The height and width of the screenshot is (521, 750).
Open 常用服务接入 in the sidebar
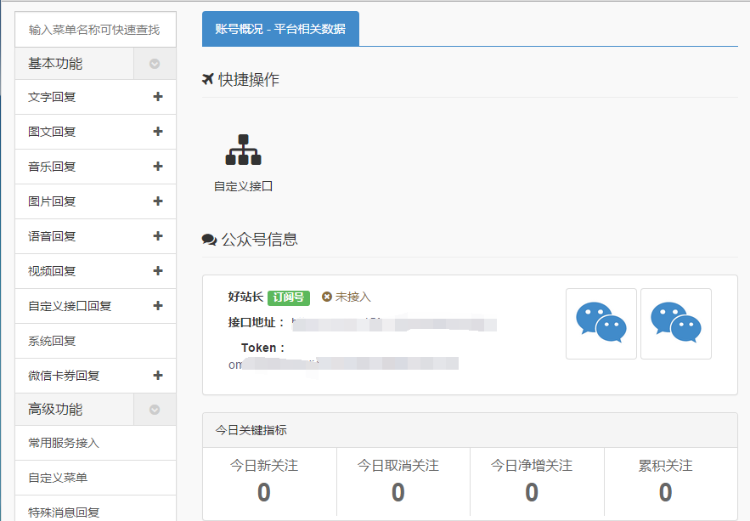[x=96, y=443]
